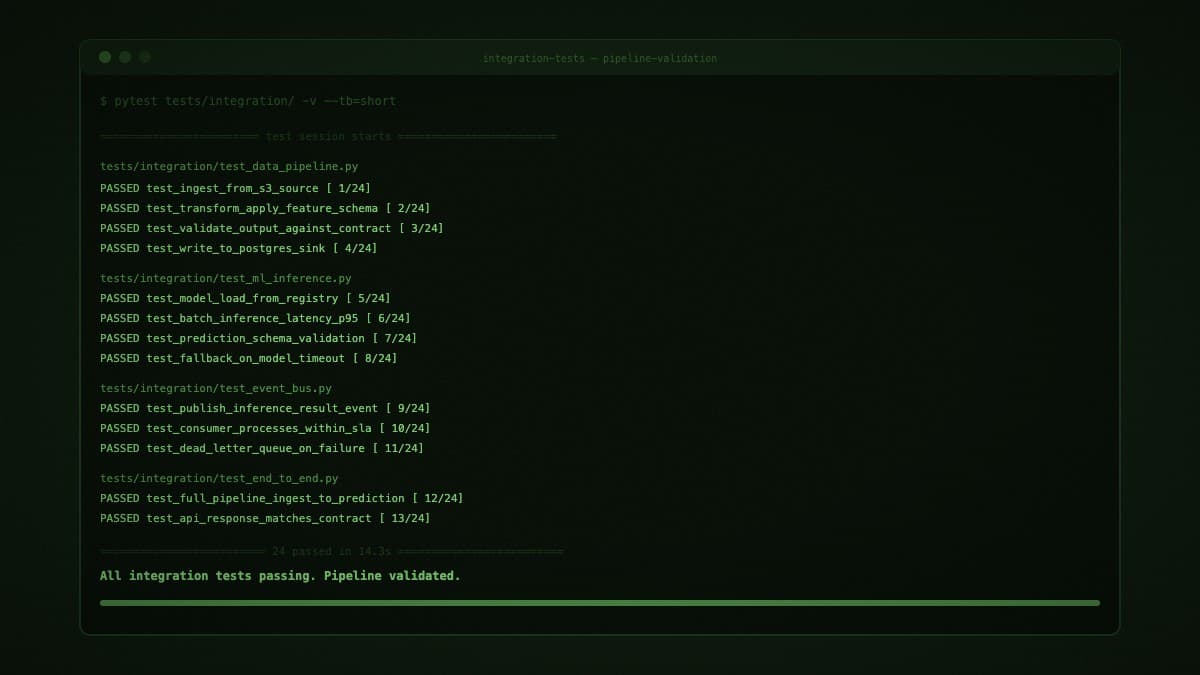Select the test_fallback_on_model_timeout result line
Screen dimensions: 1200x675
click(x=250, y=358)
